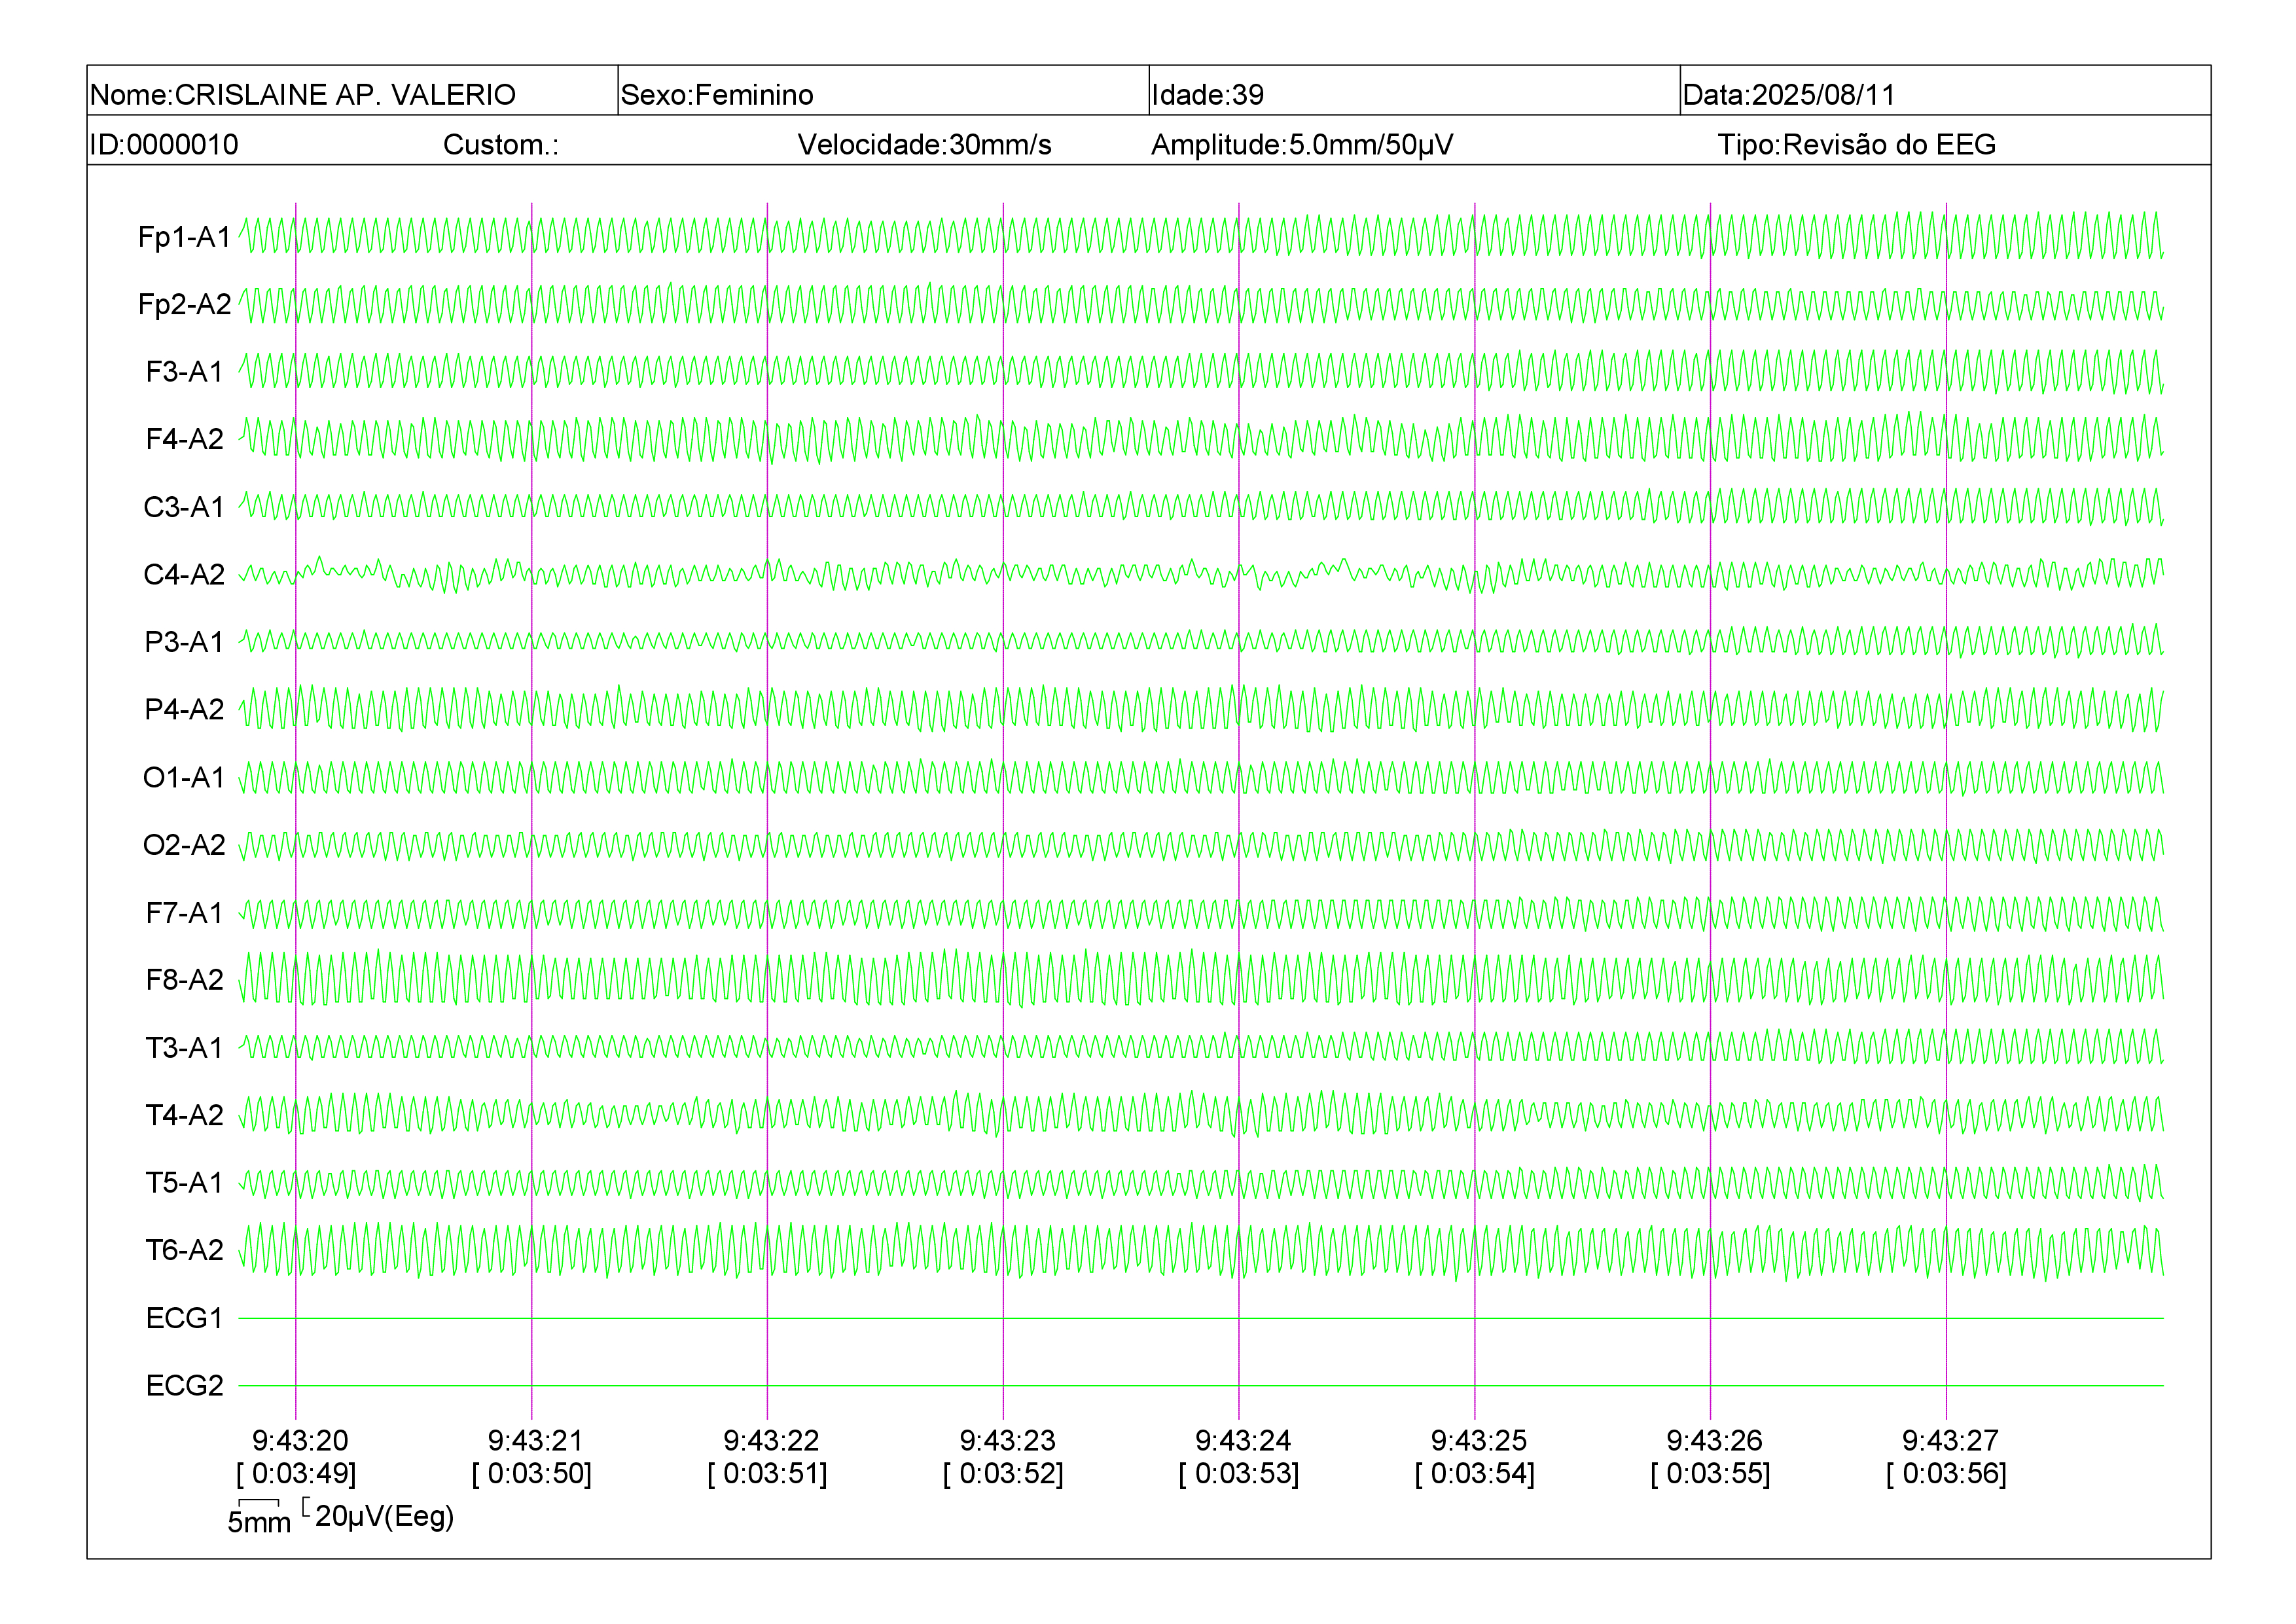Select the C4-A2 channel label
The width and height of the screenshot is (2296, 1624).
pos(184,574)
